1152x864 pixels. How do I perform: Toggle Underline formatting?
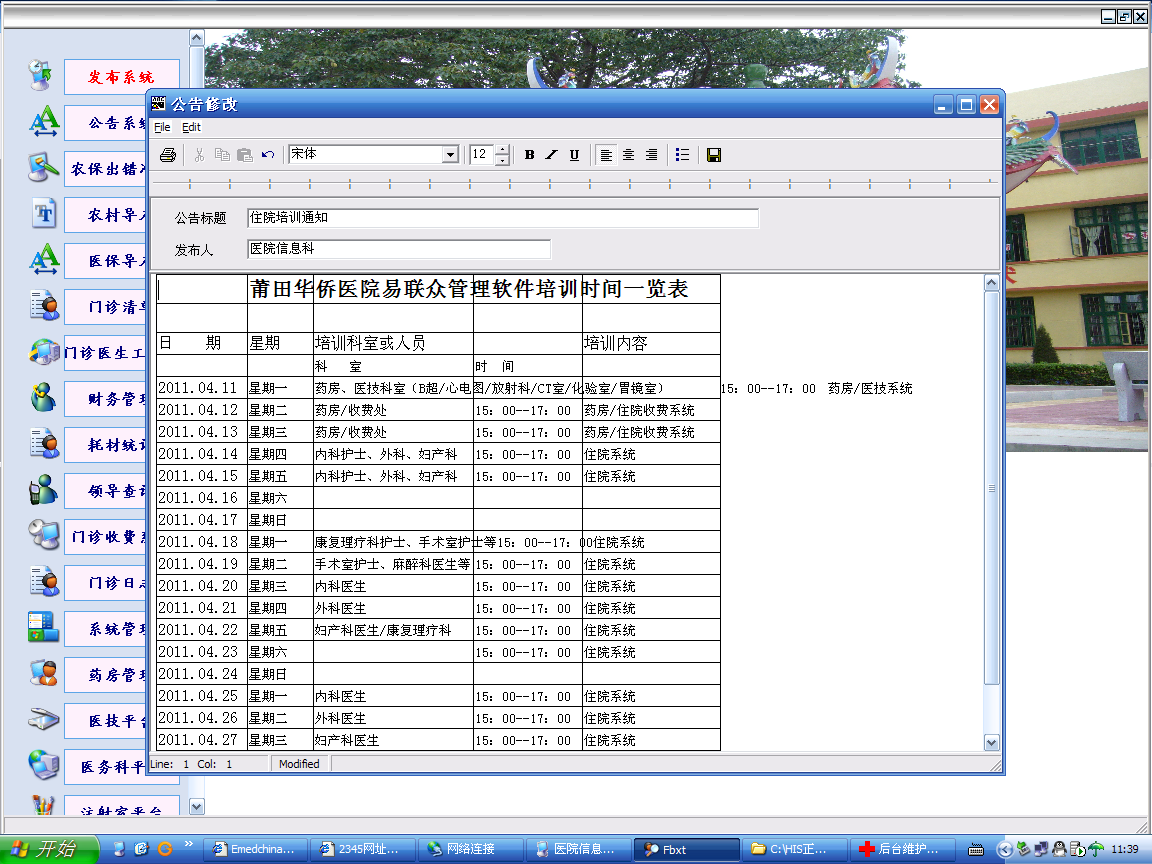[575, 155]
